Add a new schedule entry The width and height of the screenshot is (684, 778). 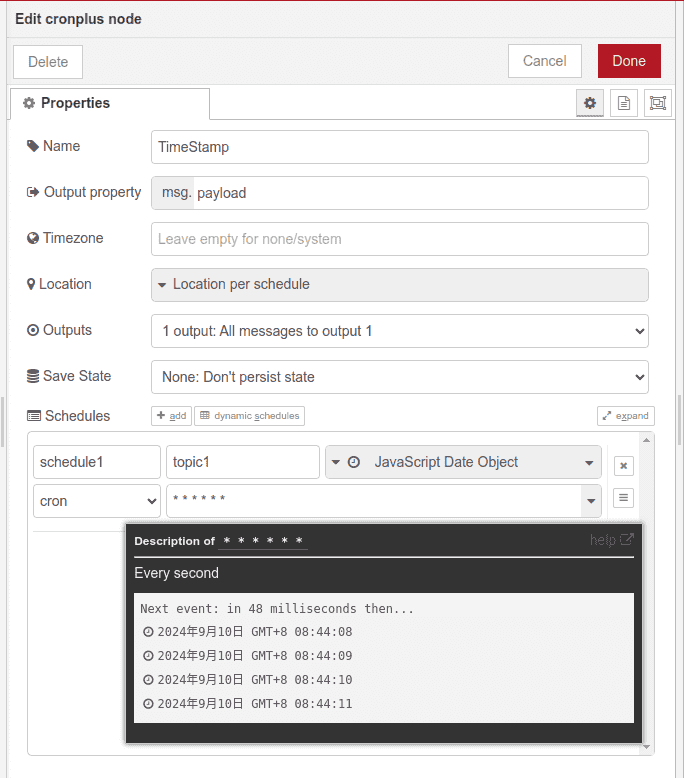tap(171, 416)
